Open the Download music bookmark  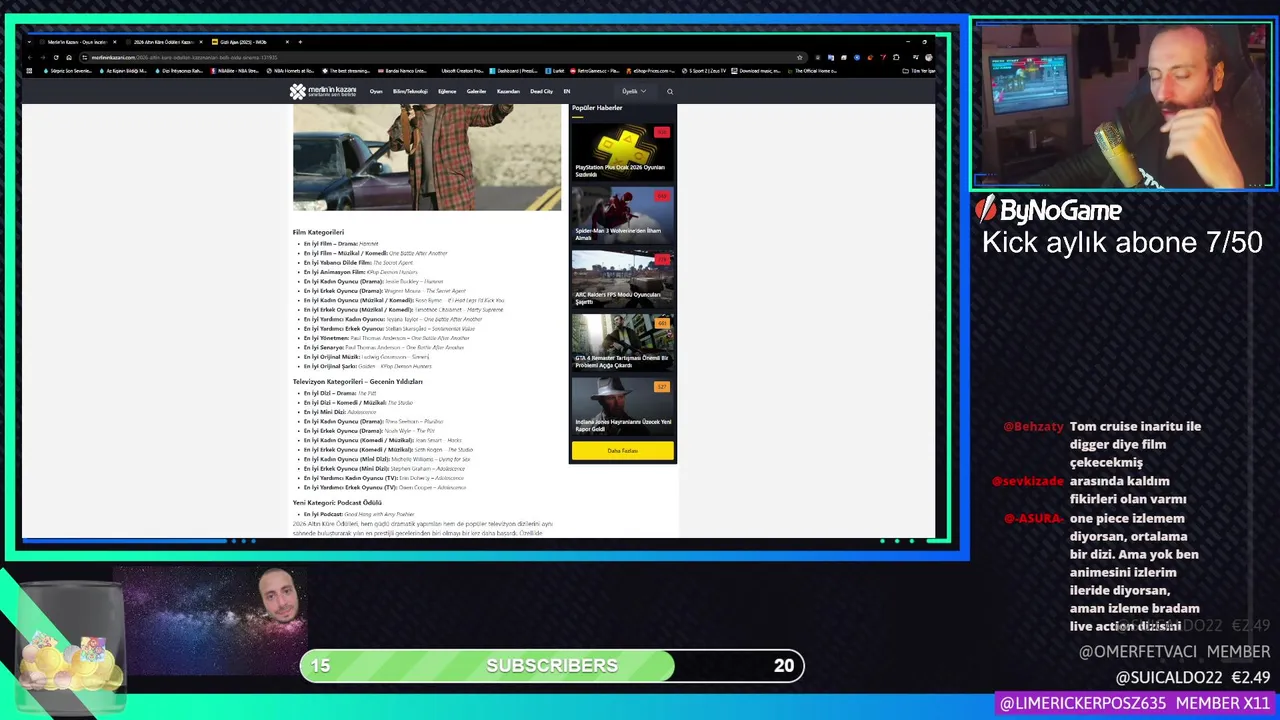(756, 71)
